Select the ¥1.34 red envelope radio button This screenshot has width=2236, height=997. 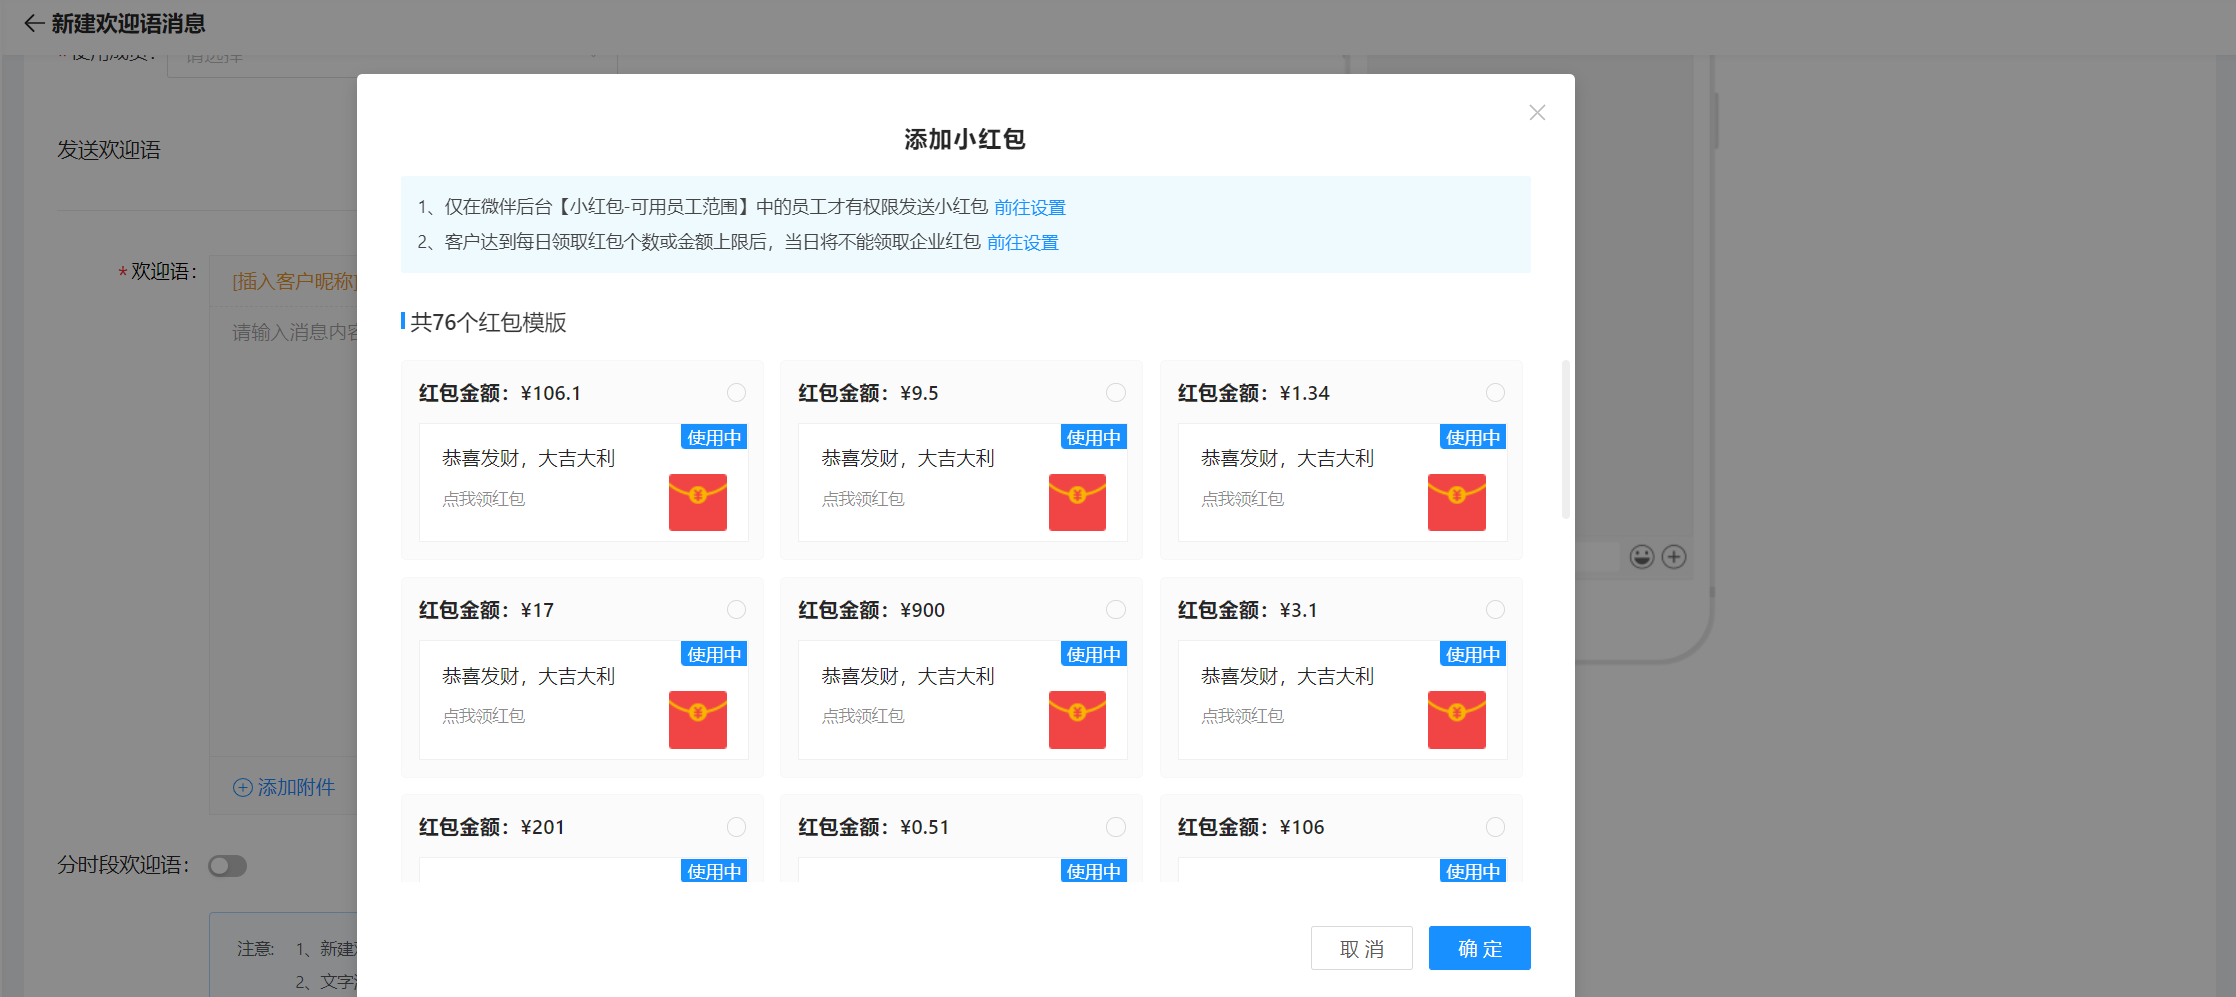click(x=1495, y=393)
